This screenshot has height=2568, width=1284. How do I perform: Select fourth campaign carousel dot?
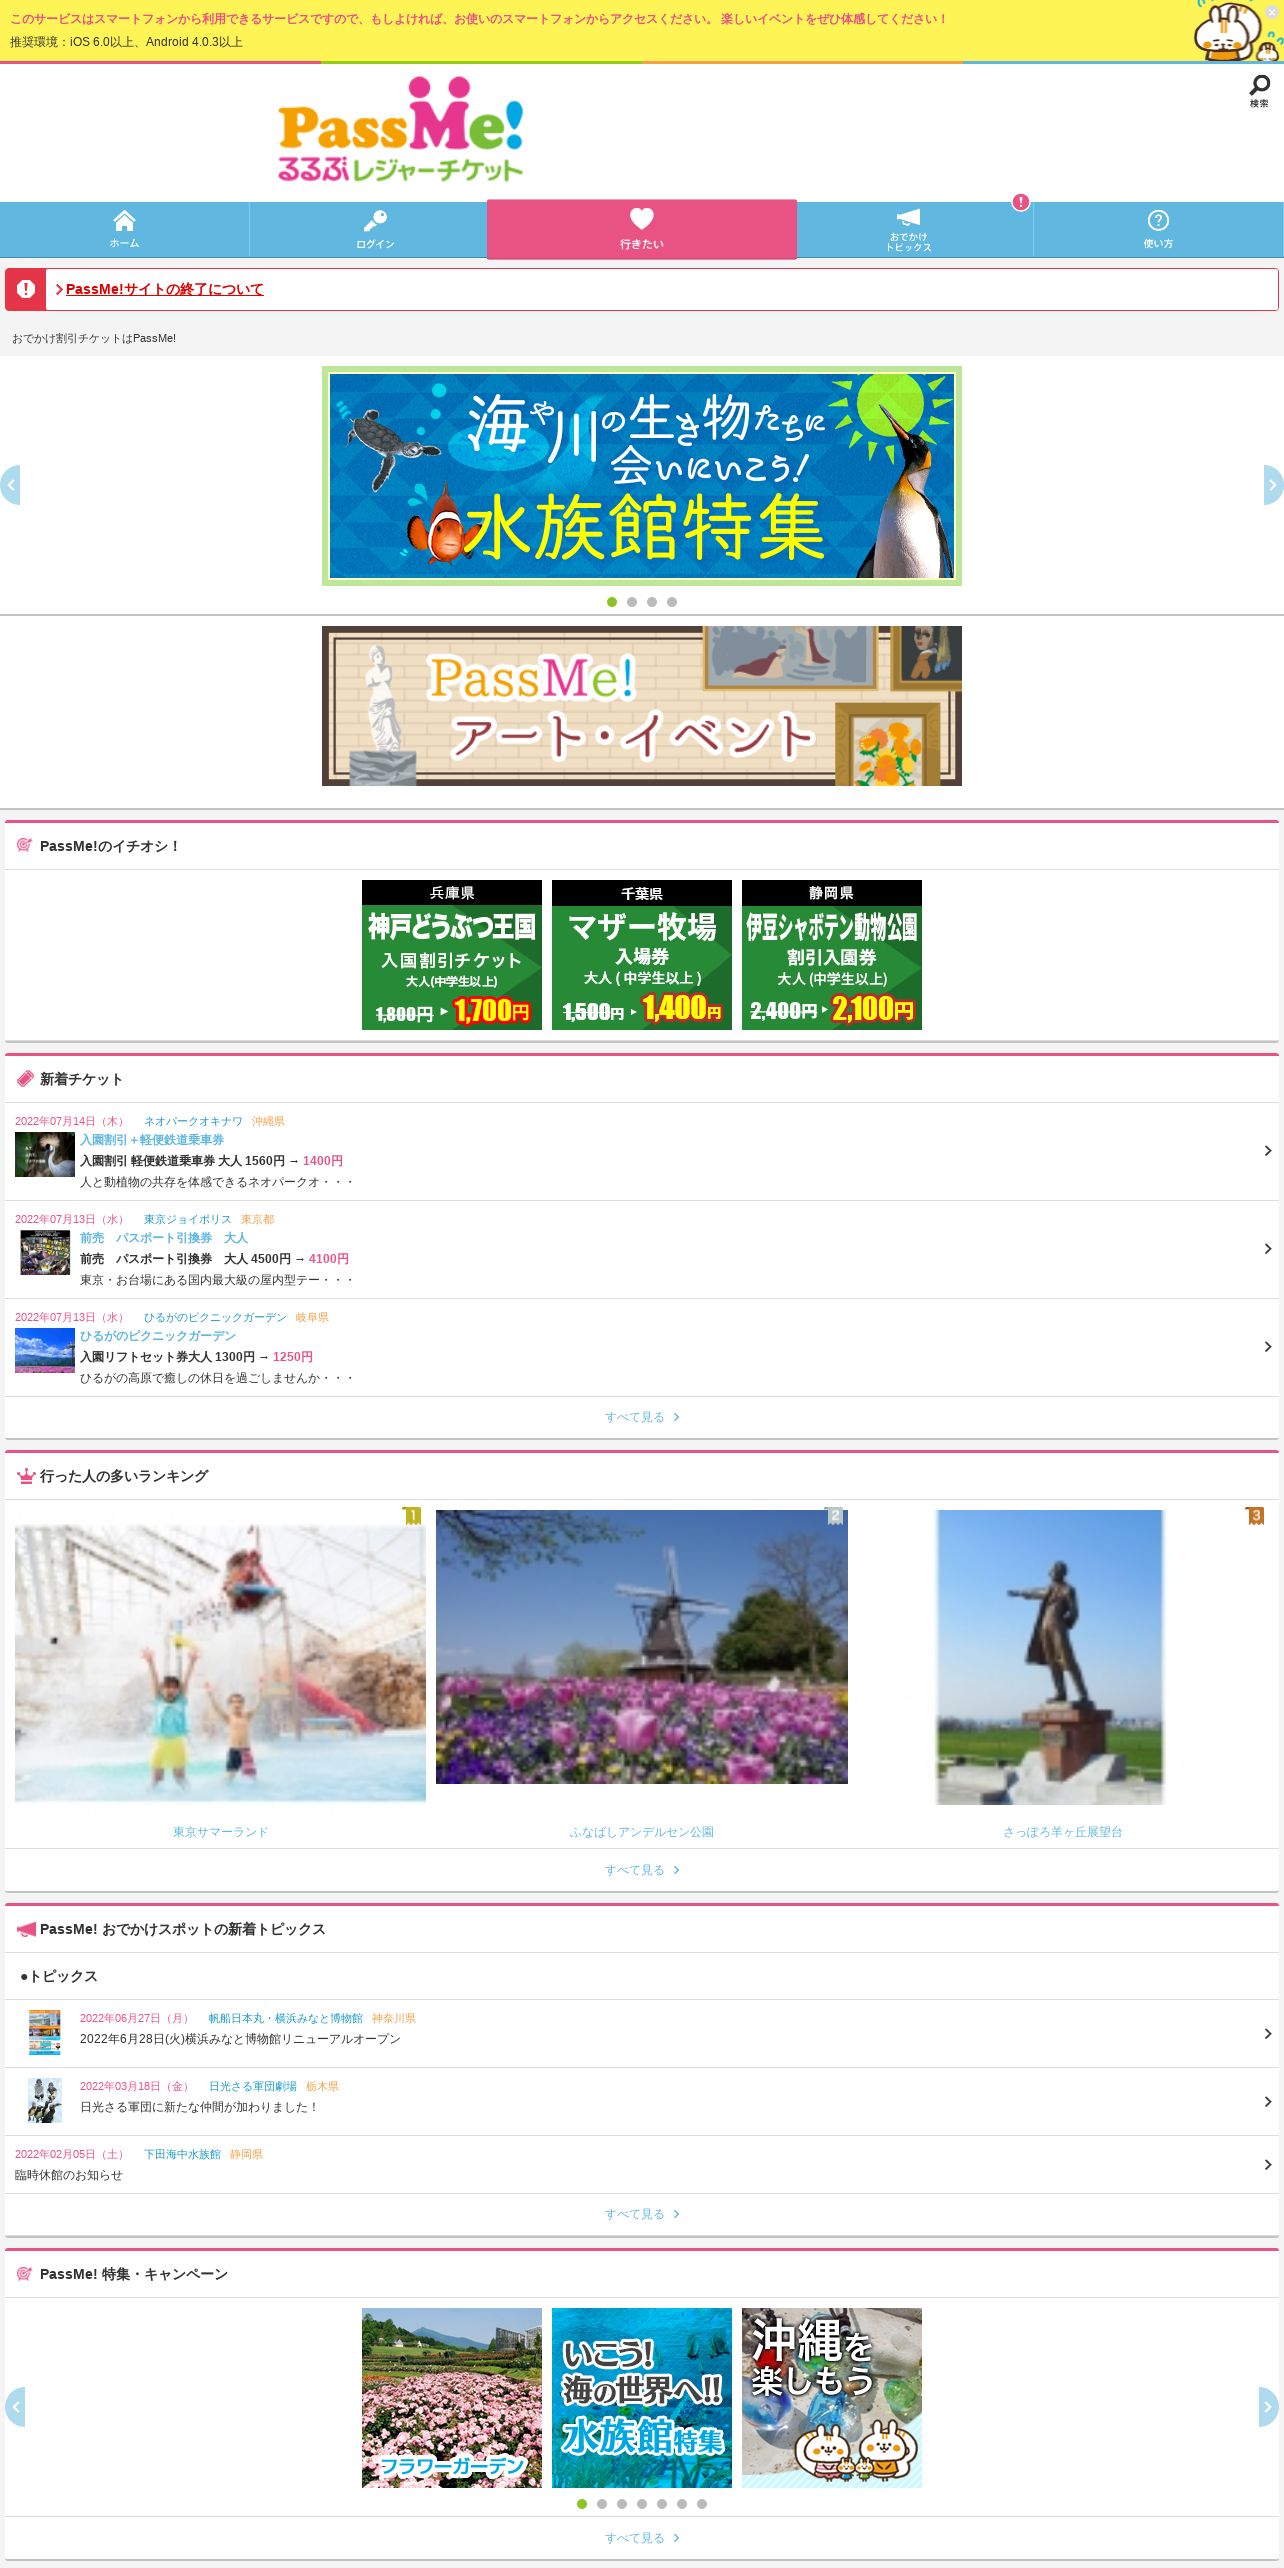point(642,2504)
